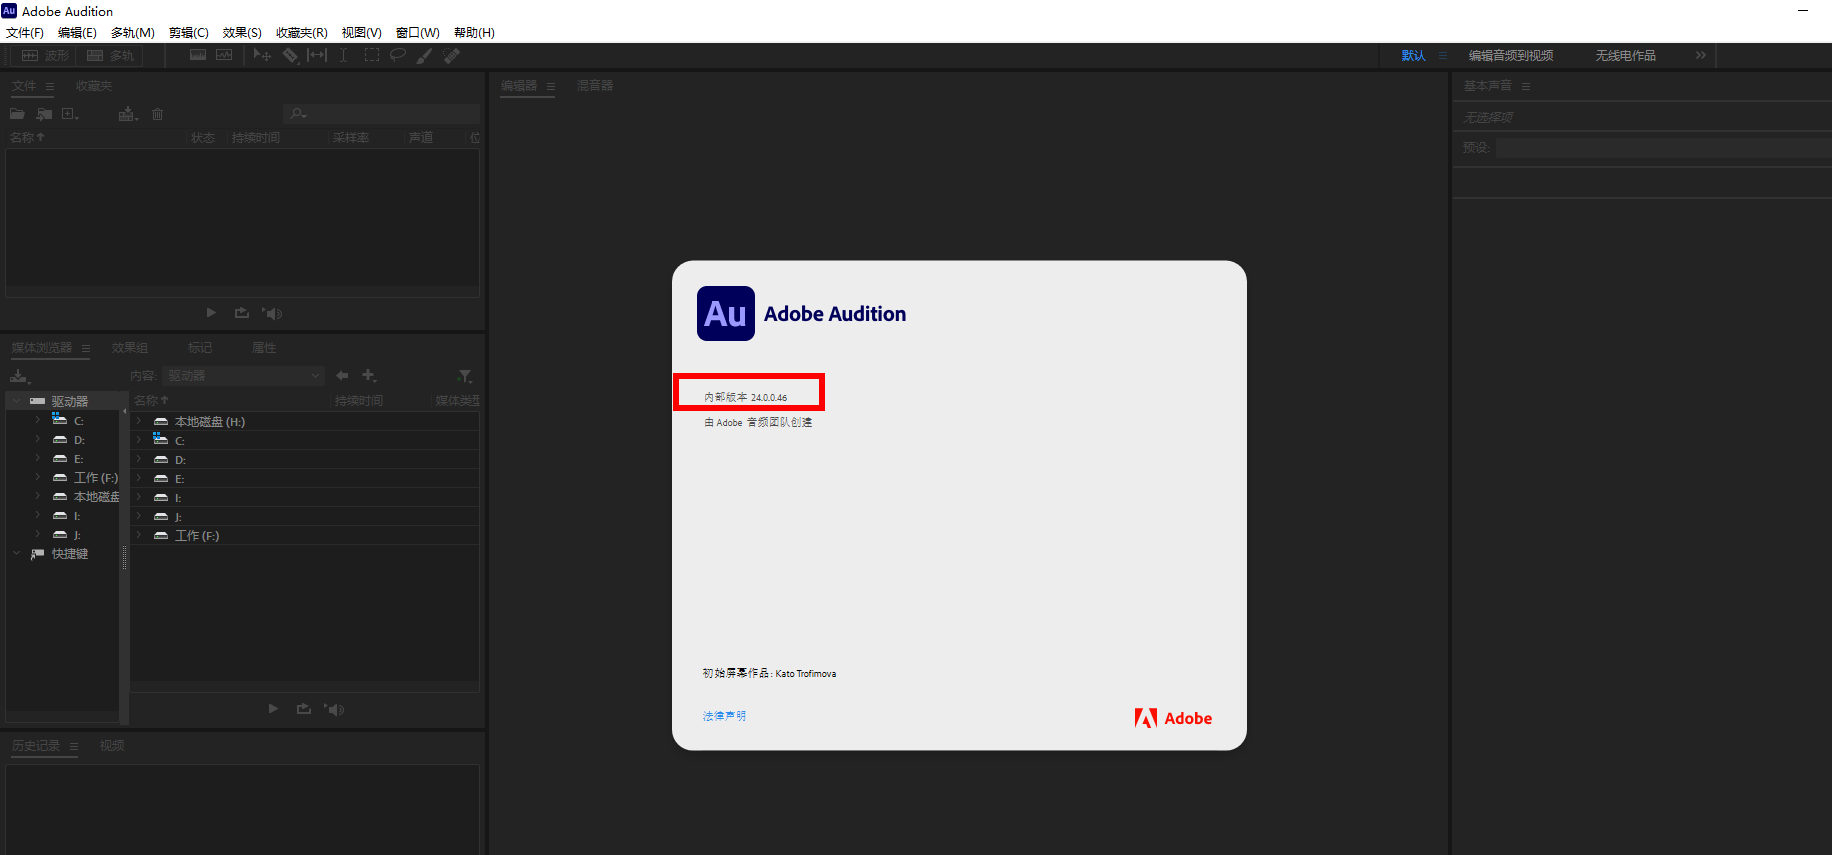1832x855 pixels.
Task: Select the 默认 workspace
Action: 1413,56
